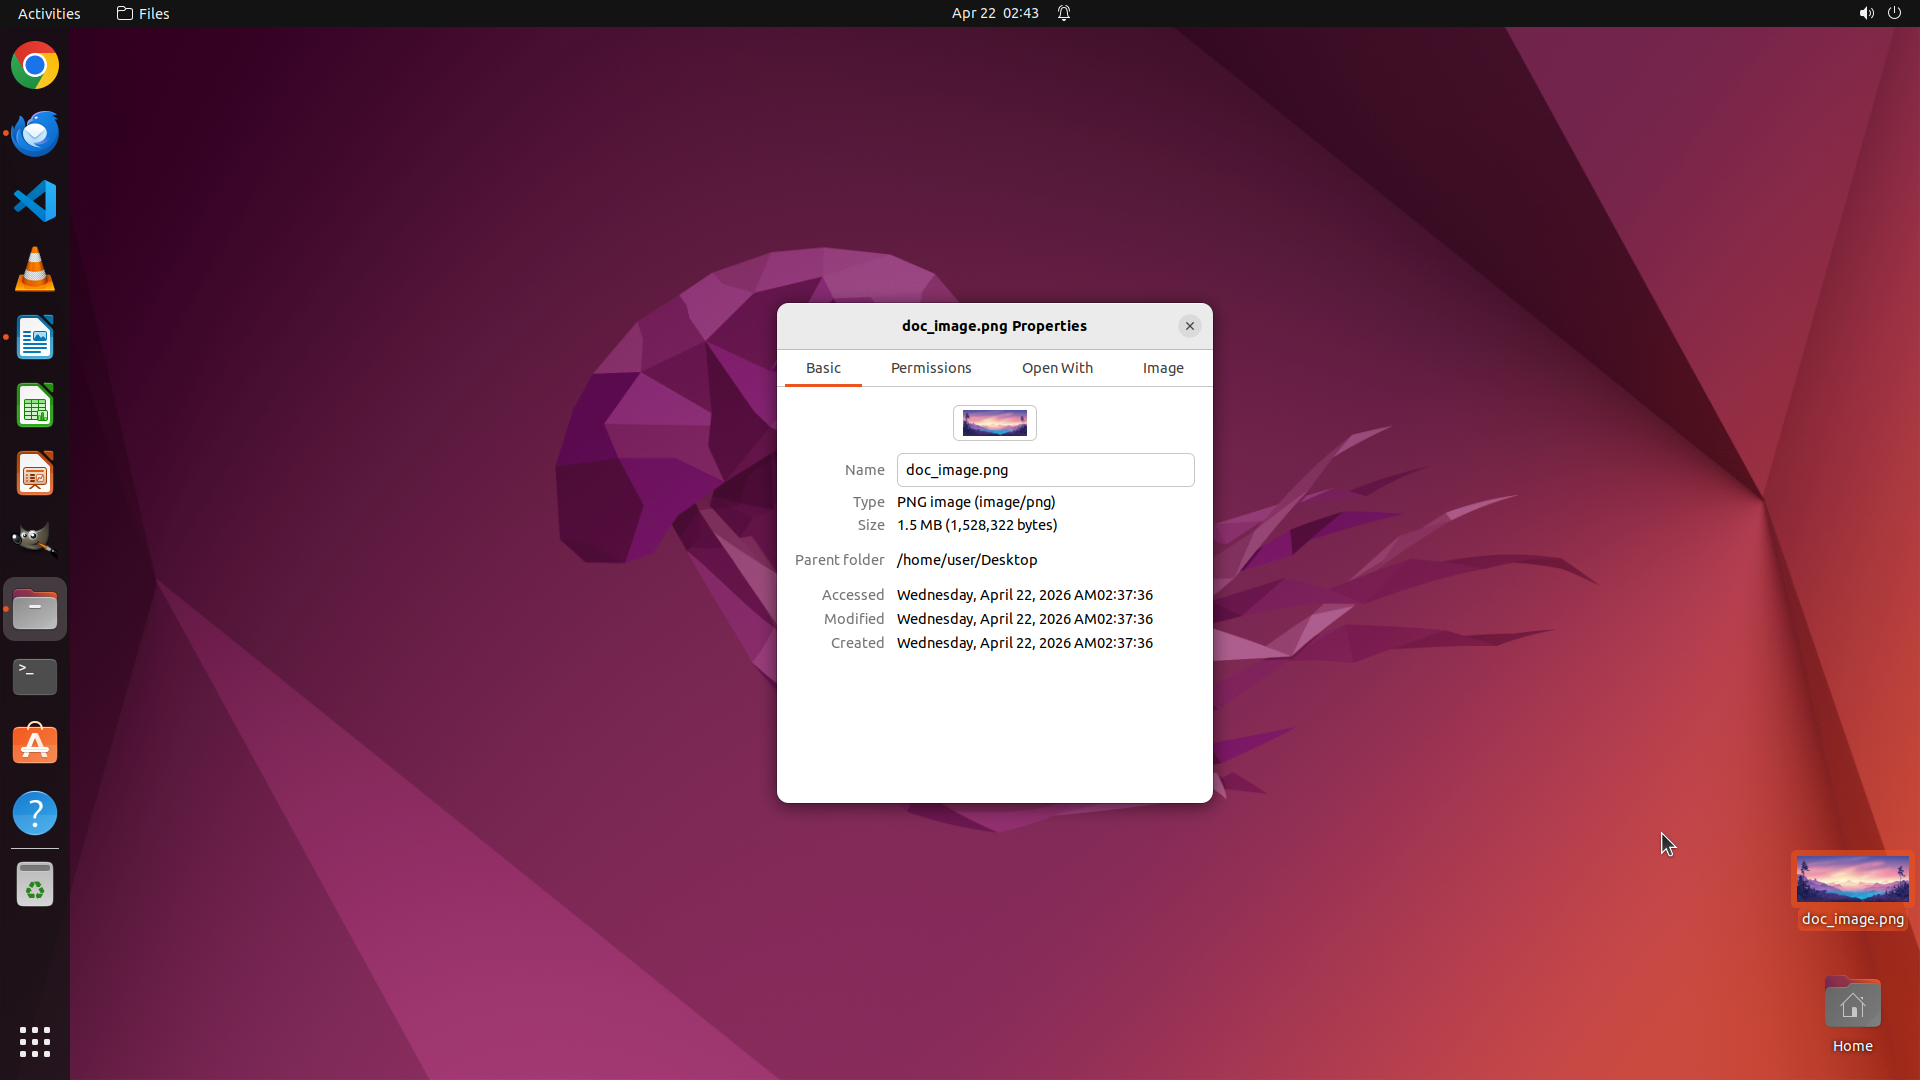Open the Activities overview
Viewport: 1920px width, 1080px height.
click(x=49, y=13)
